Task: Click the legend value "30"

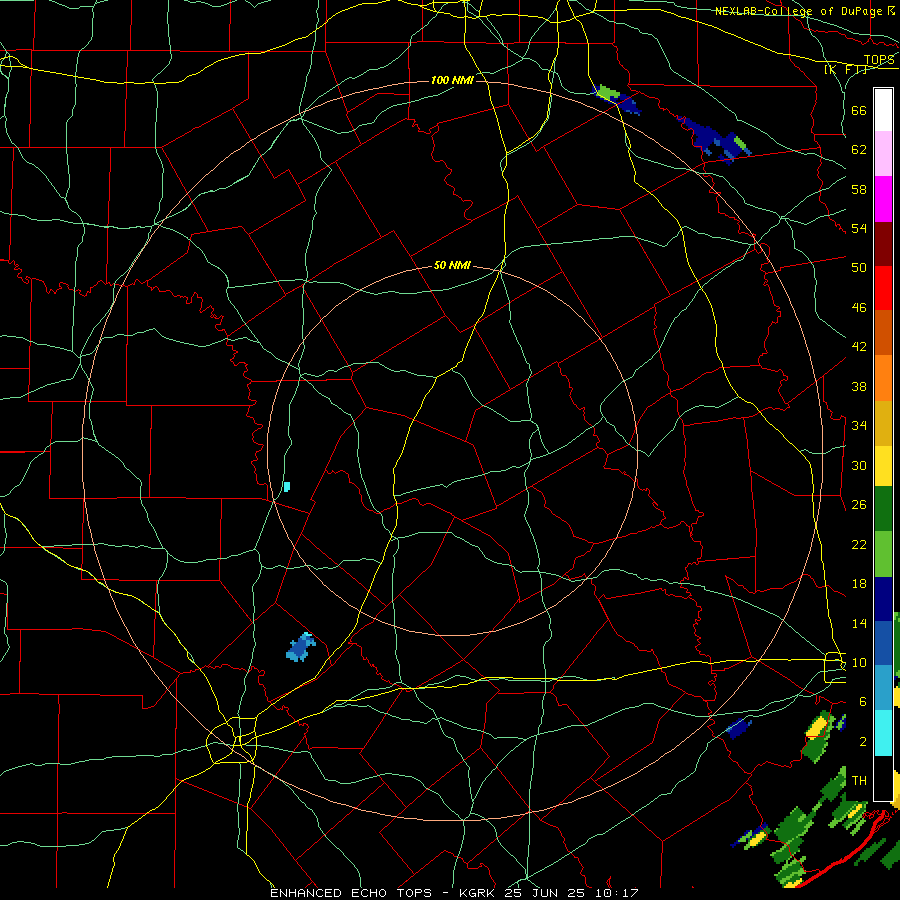Action: click(859, 465)
